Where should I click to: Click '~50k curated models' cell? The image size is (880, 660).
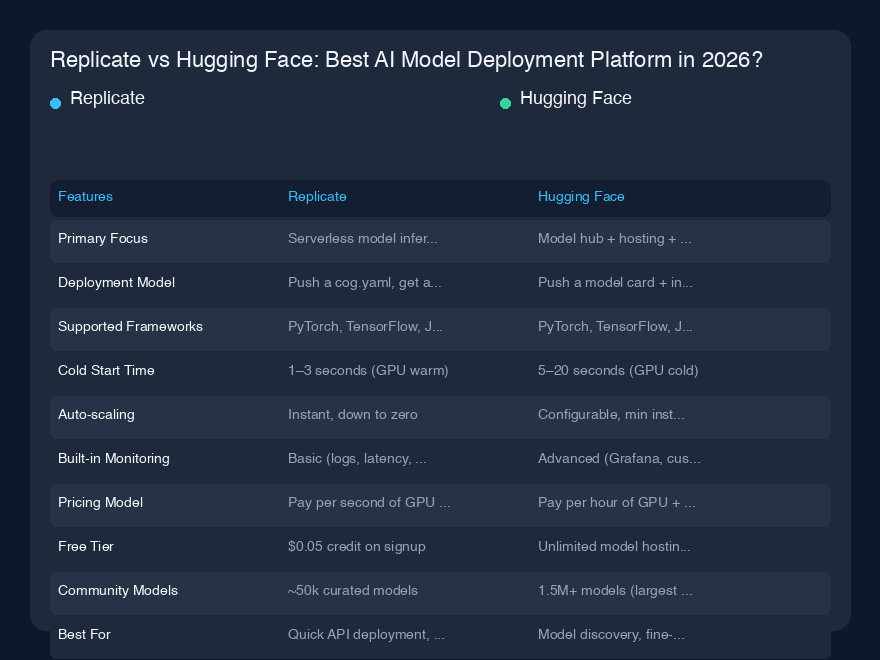(x=352, y=590)
